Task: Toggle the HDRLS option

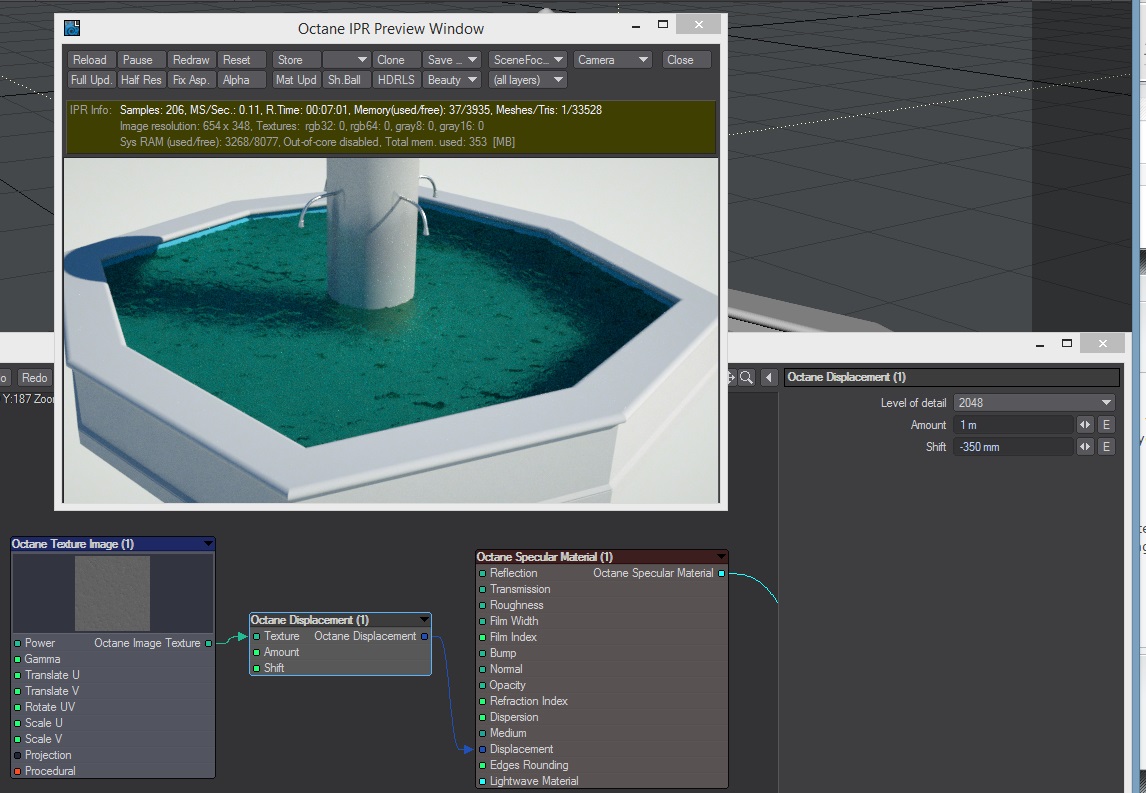Action: 396,80
